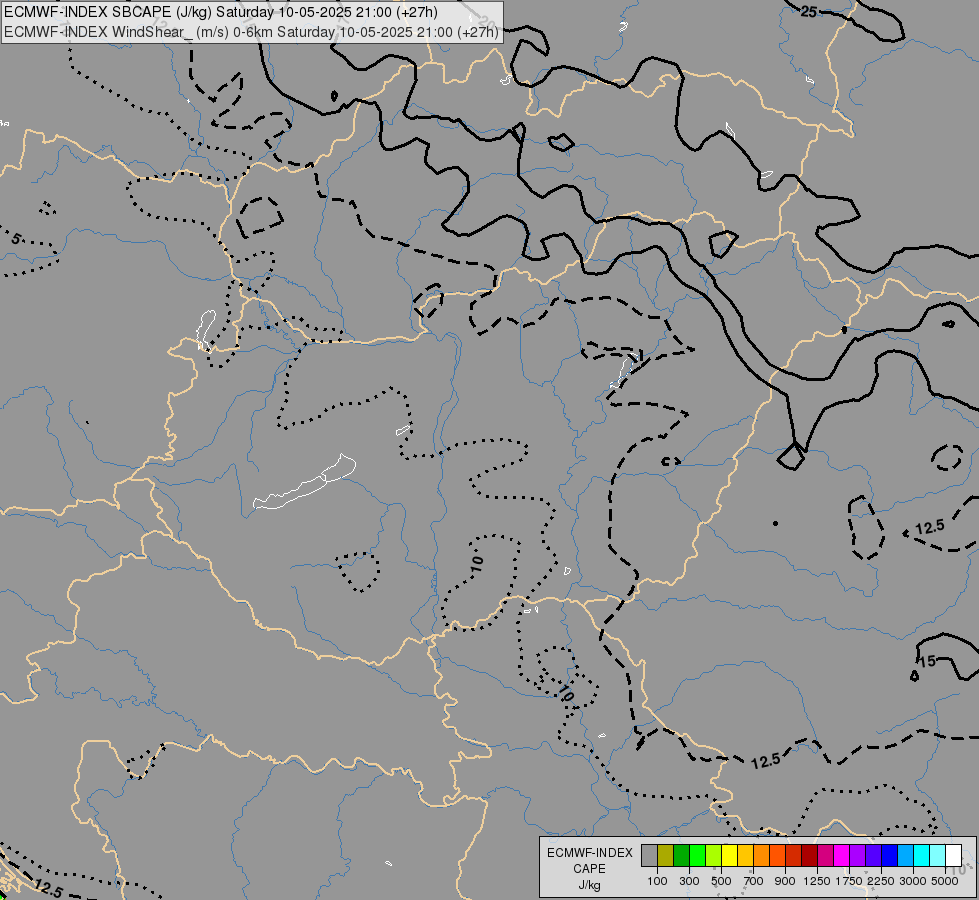Pick the pure blue legend swatch
This screenshot has width=979, height=900.
tap(890, 856)
